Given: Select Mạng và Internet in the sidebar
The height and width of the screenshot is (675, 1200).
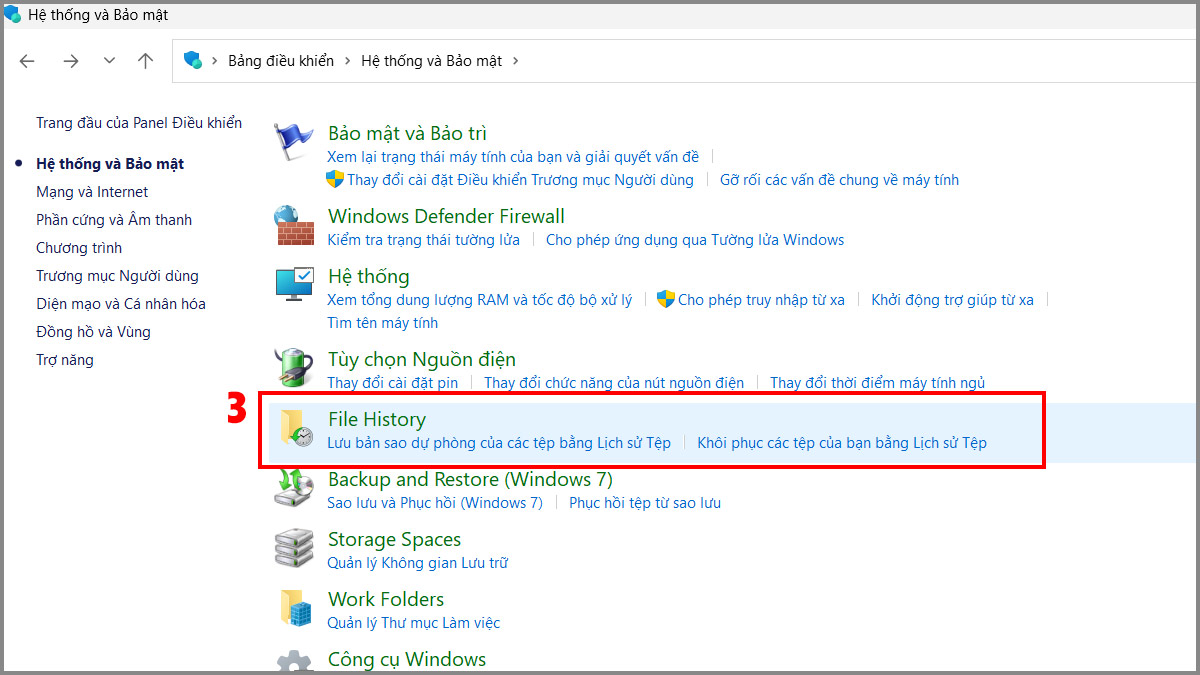Looking at the screenshot, I should point(94,191).
